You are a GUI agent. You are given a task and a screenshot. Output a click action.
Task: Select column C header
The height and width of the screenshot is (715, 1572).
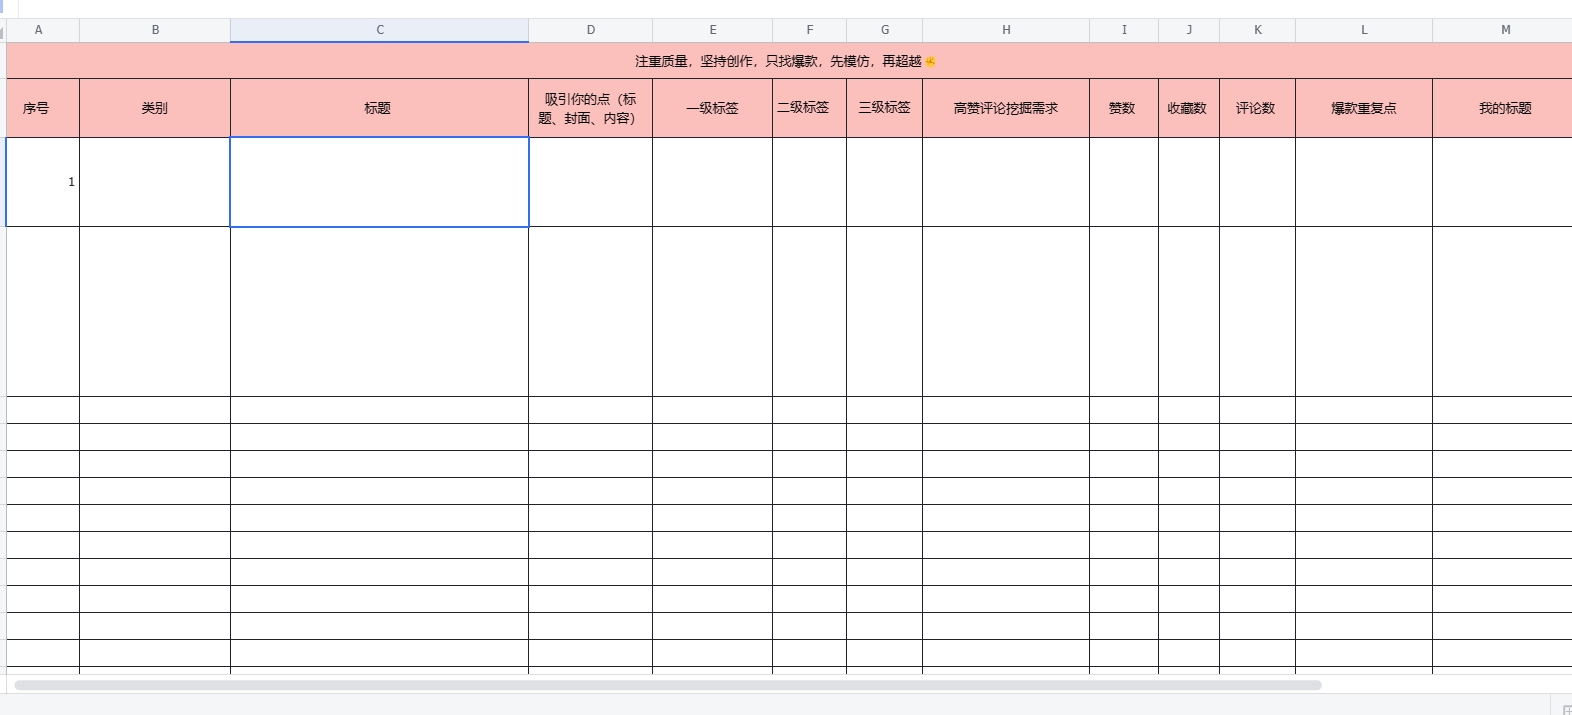[x=379, y=30]
